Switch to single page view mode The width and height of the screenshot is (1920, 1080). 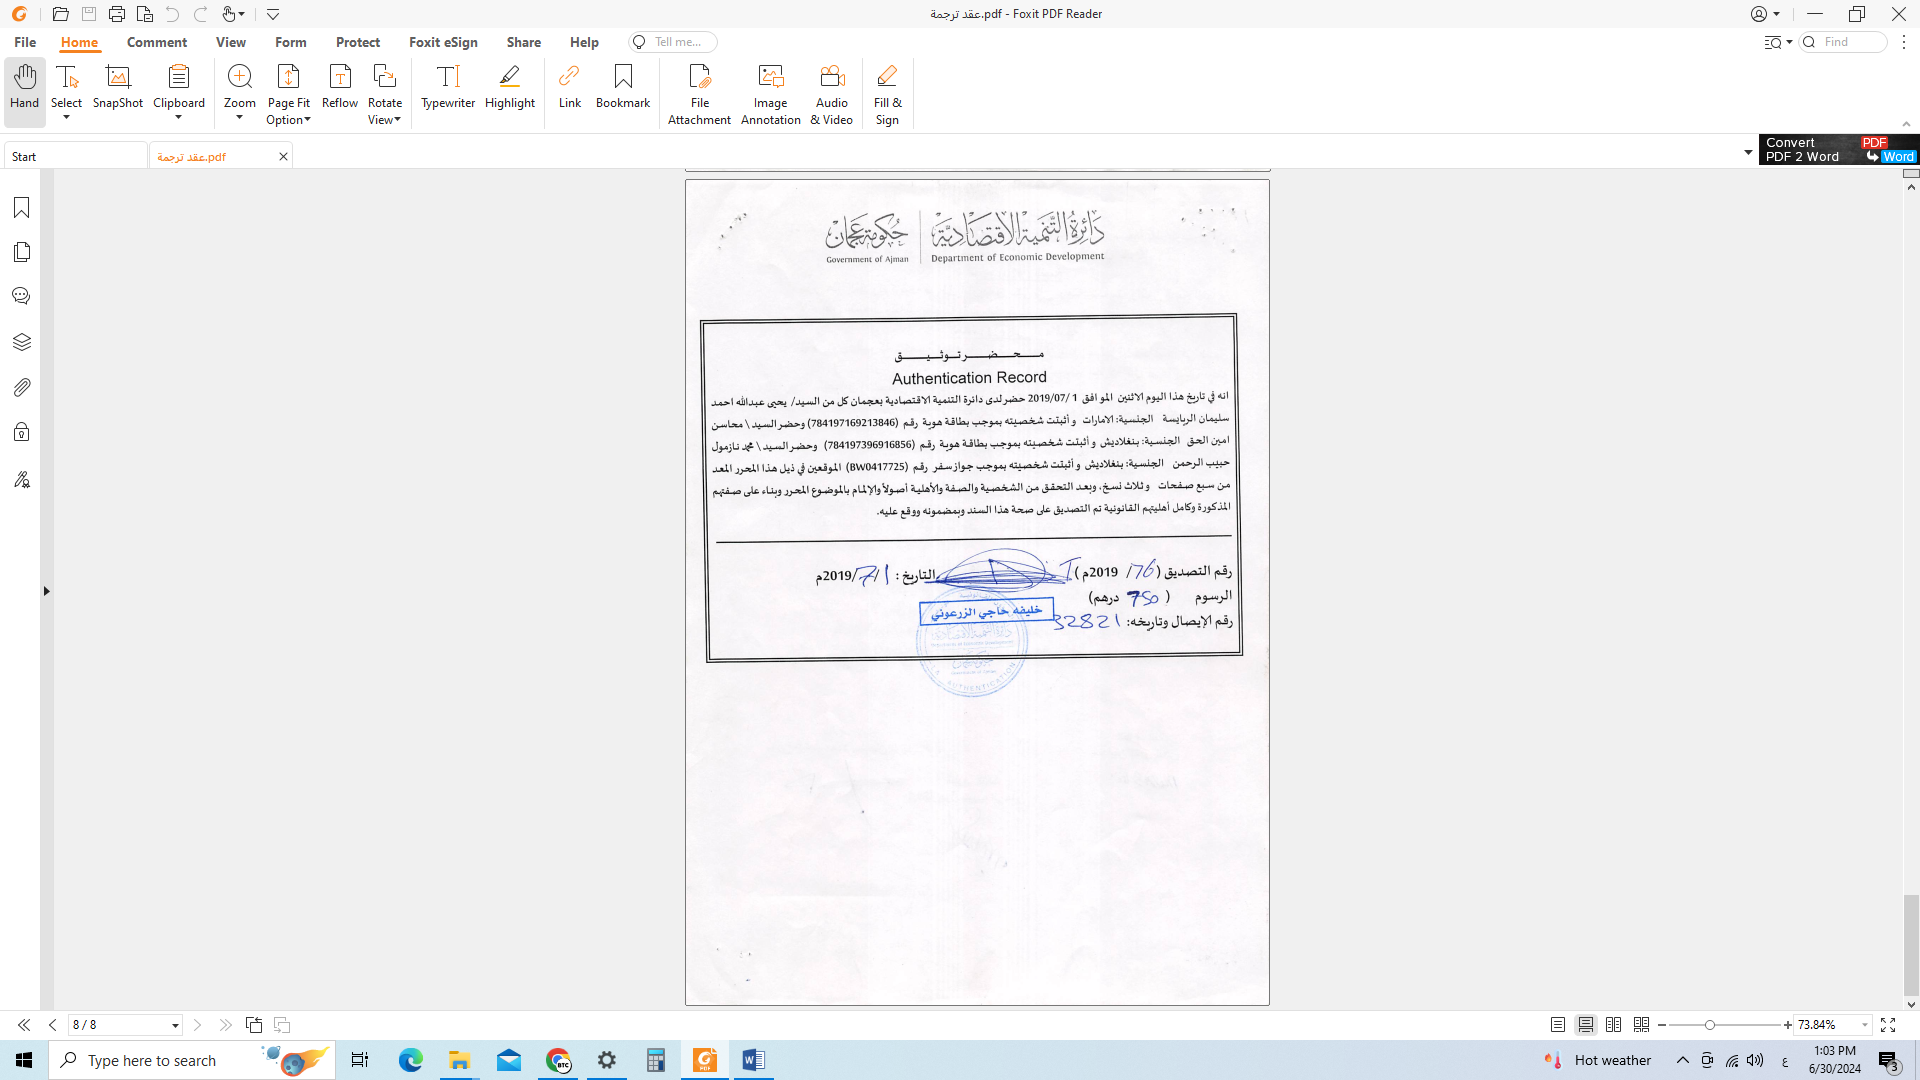coord(1558,1025)
